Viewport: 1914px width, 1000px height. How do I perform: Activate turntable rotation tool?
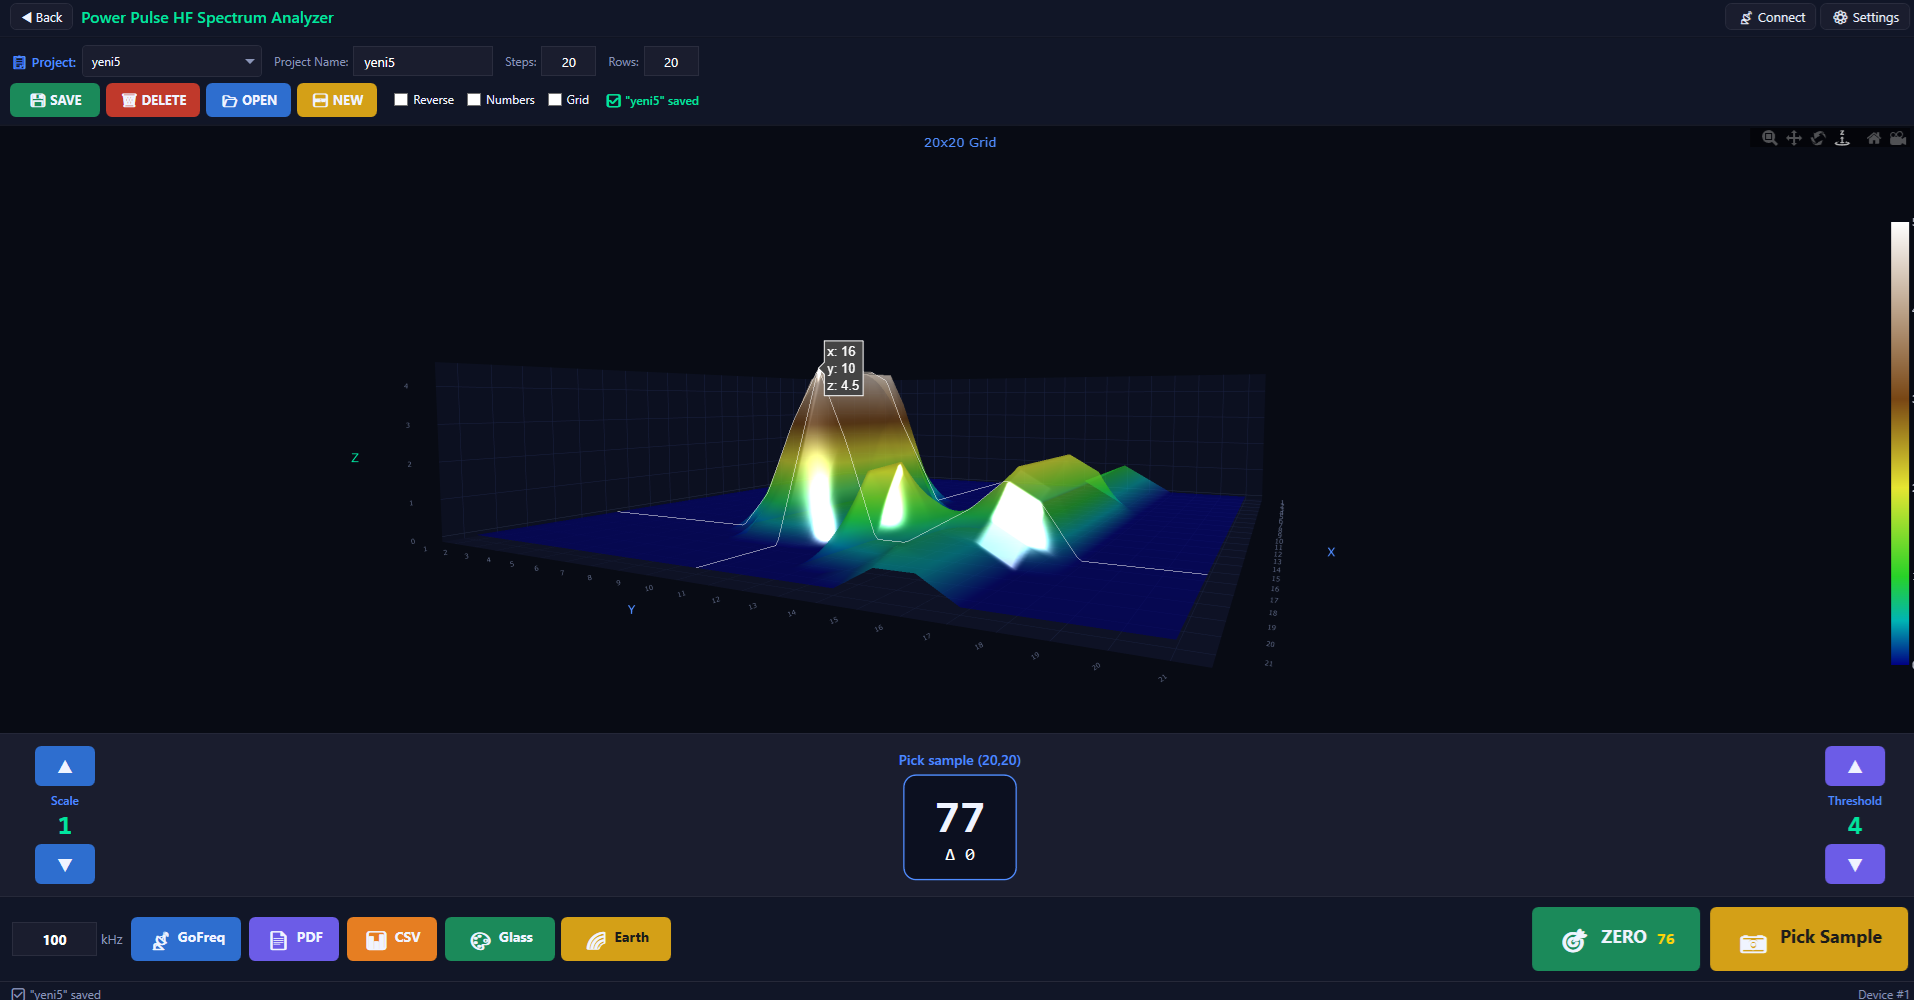pyautogui.click(x=1842, y=138)
